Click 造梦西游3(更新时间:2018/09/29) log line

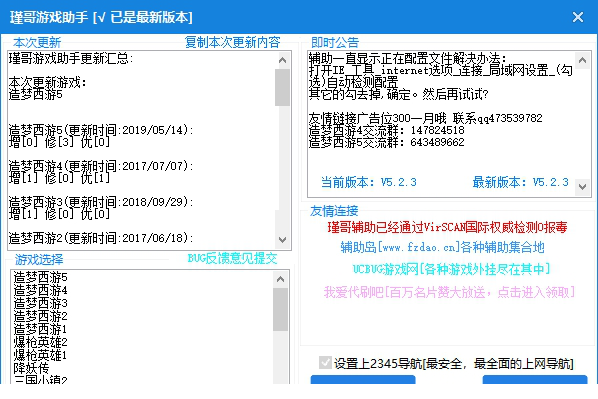coord(101,202)
